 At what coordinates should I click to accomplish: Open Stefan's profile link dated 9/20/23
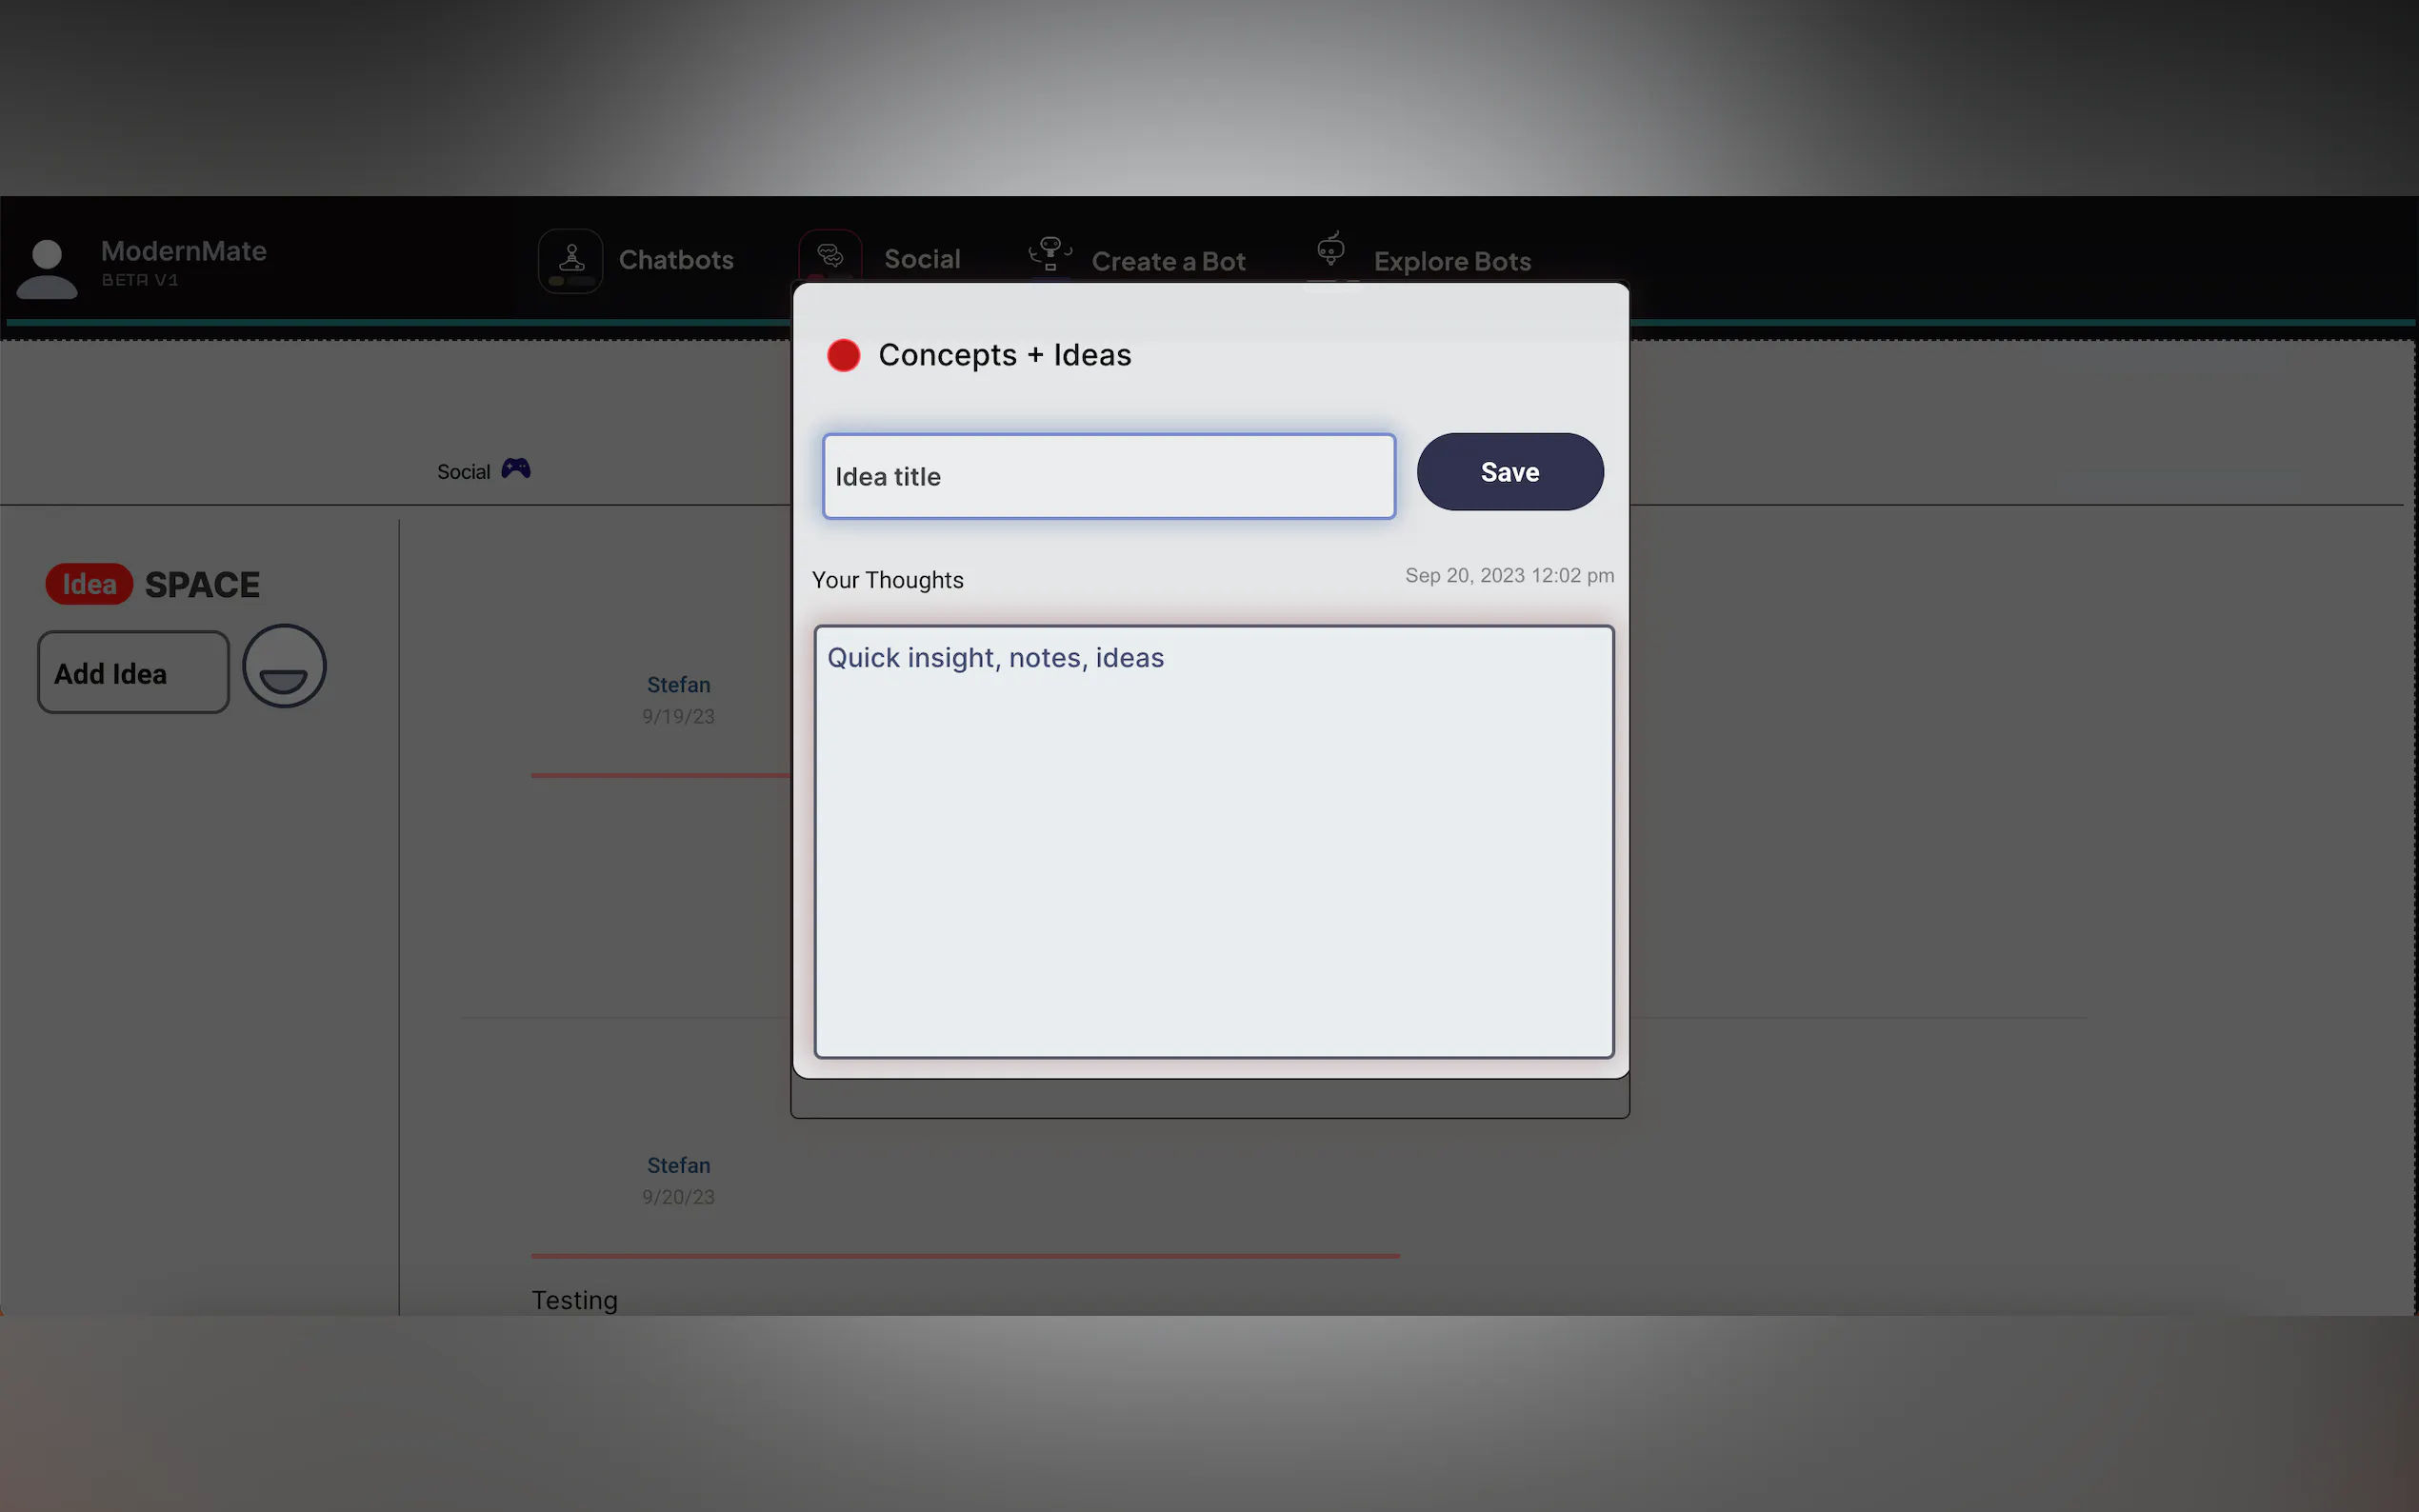tap(678, 1165)
